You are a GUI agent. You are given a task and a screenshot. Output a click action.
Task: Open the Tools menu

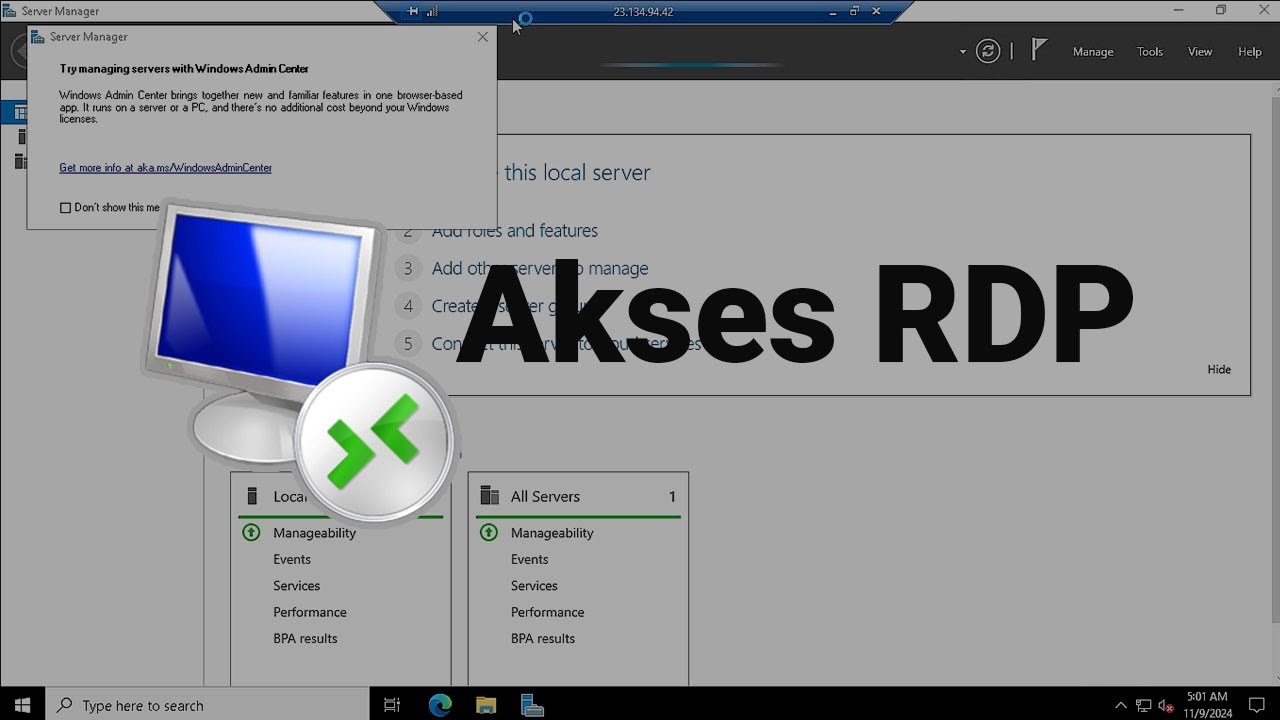1150,52
